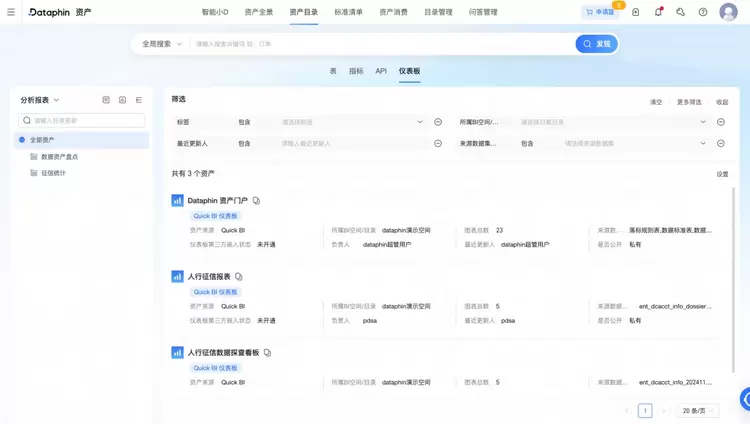Open the hamburger menu beside the Dataphin logo

(x=11, y=12)
